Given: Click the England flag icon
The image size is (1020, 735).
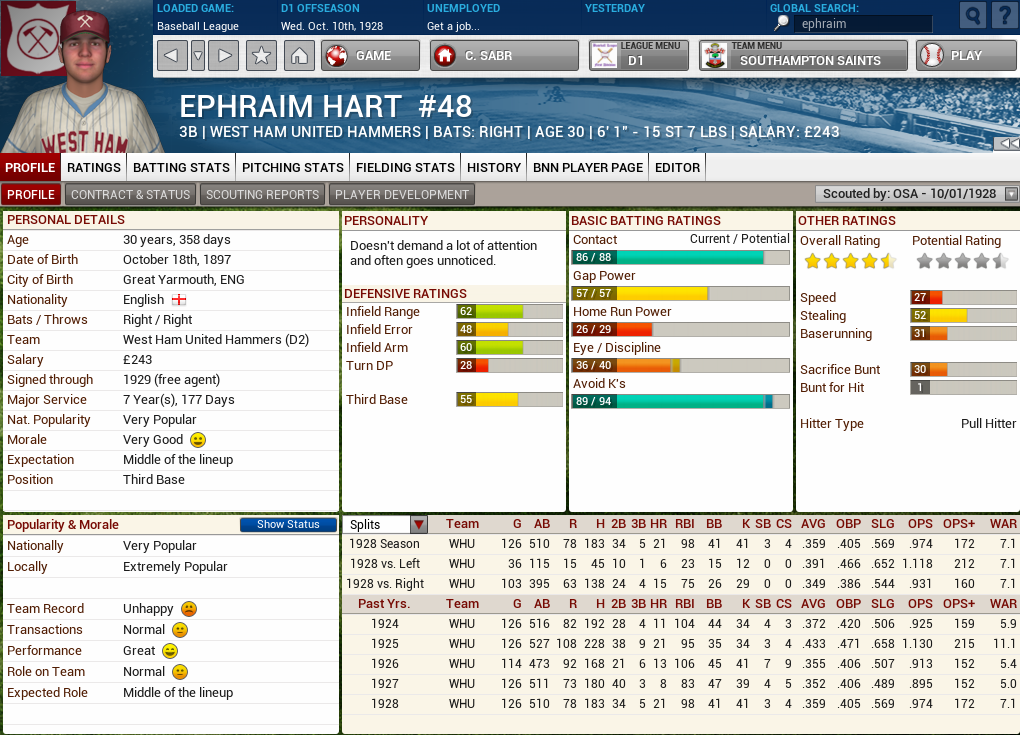Looking at the screenshot, I should click(179, 300).
